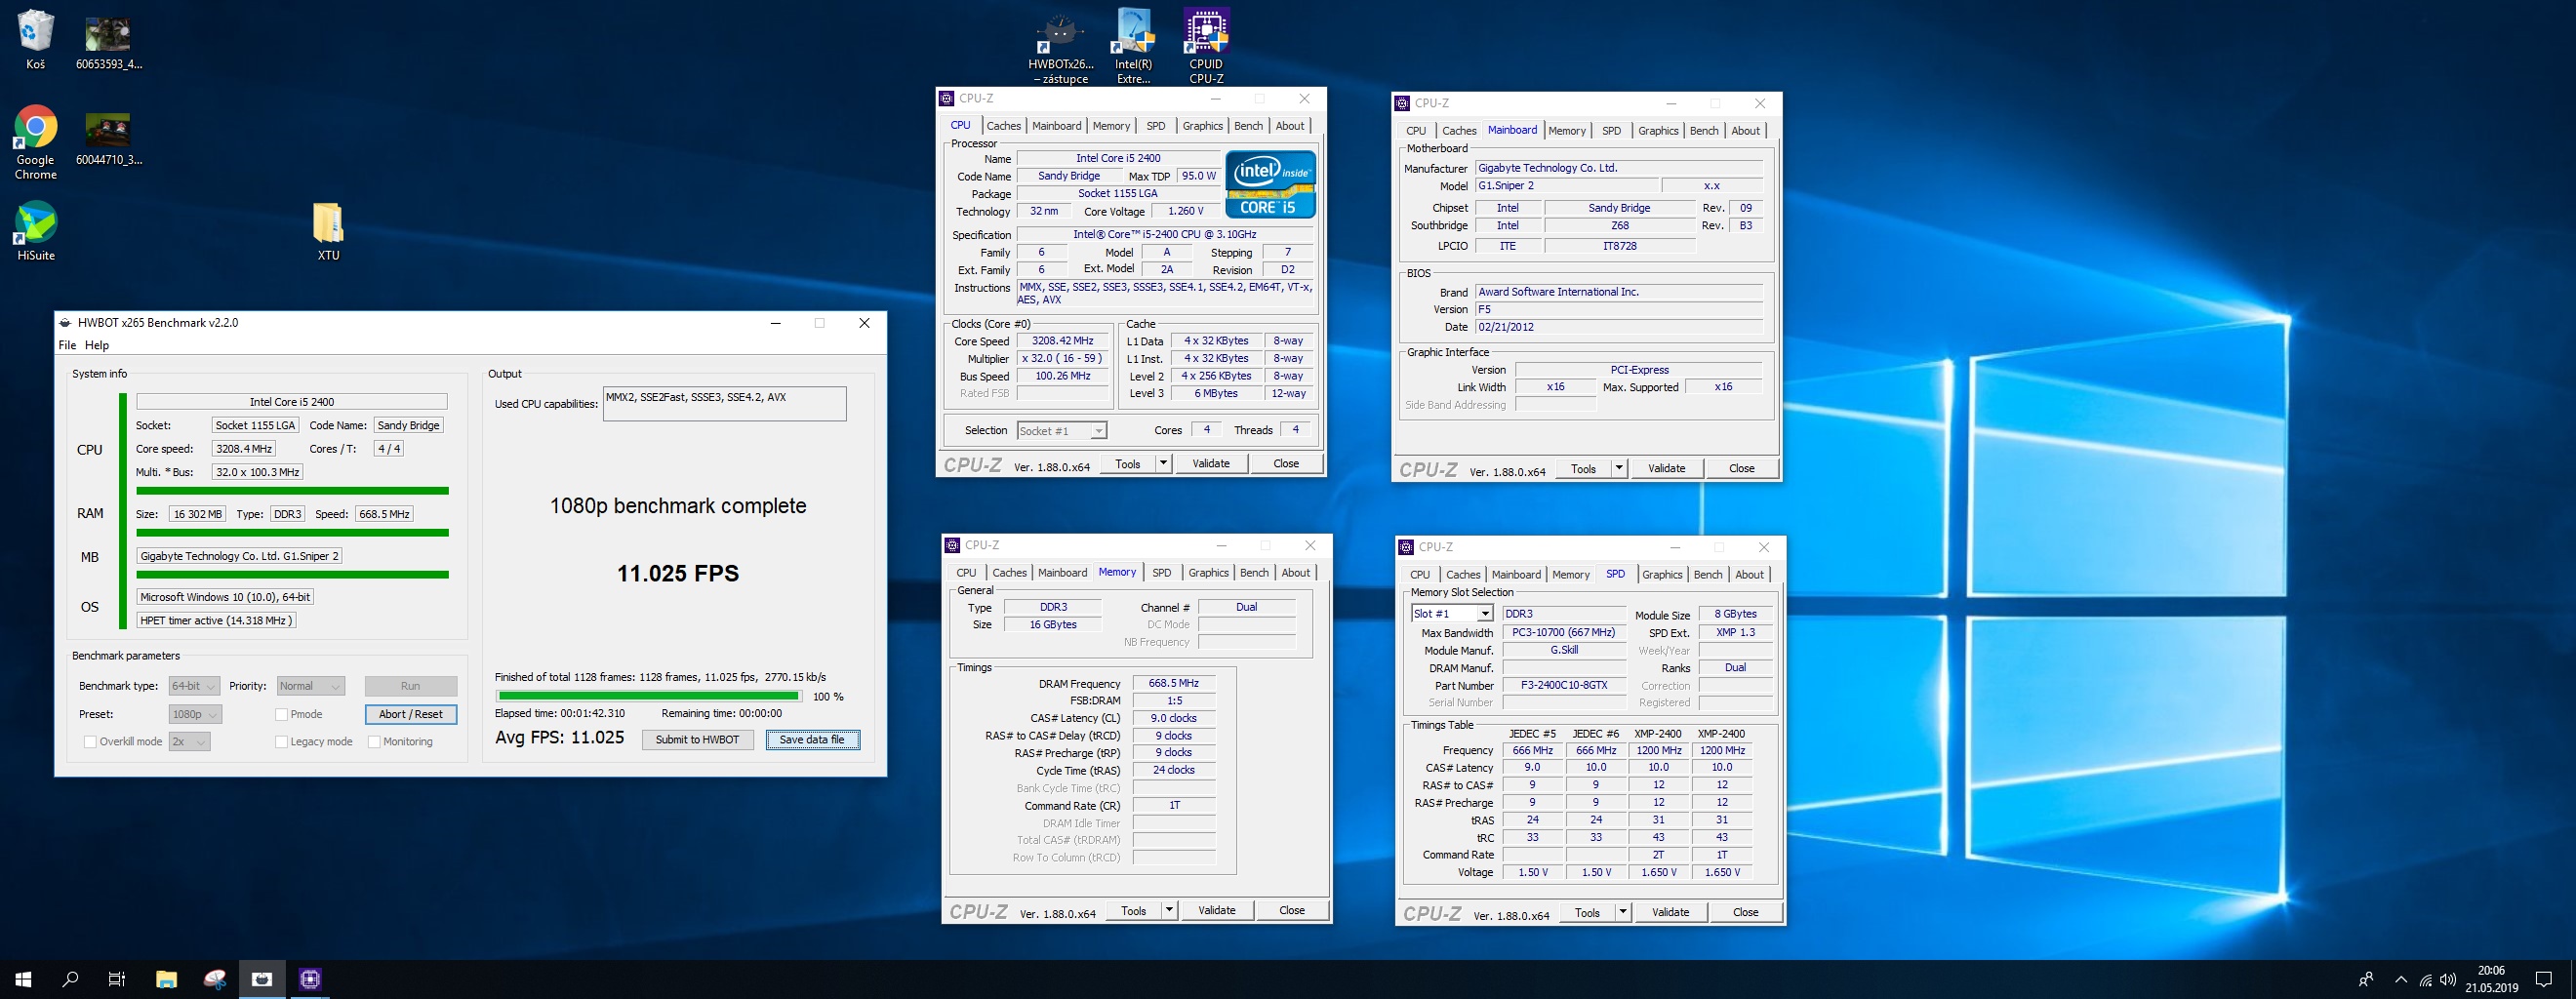Click the Used CPU capabilities text box

pos(724,404)
